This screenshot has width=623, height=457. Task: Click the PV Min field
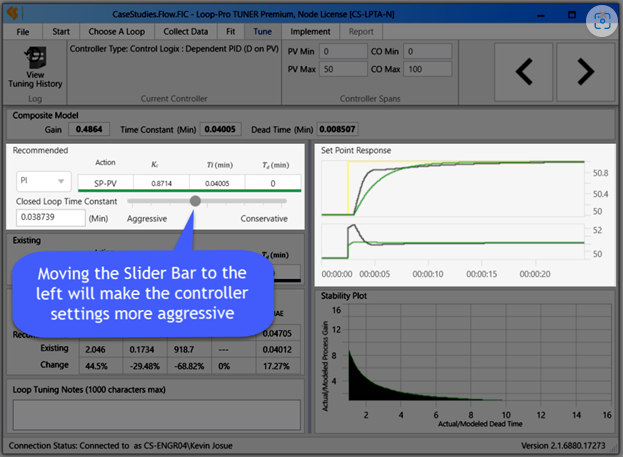[343, 51]
